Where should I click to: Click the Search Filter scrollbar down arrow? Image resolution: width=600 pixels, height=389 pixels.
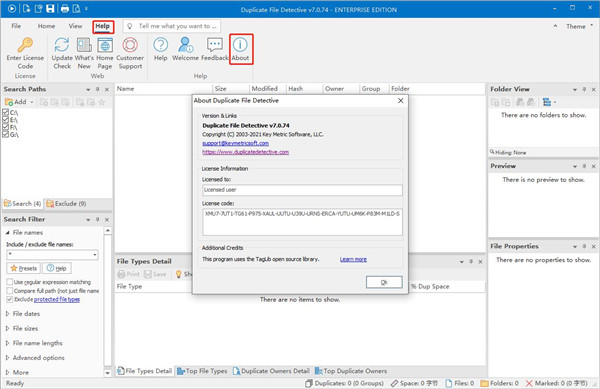click(x=108, y=373)
